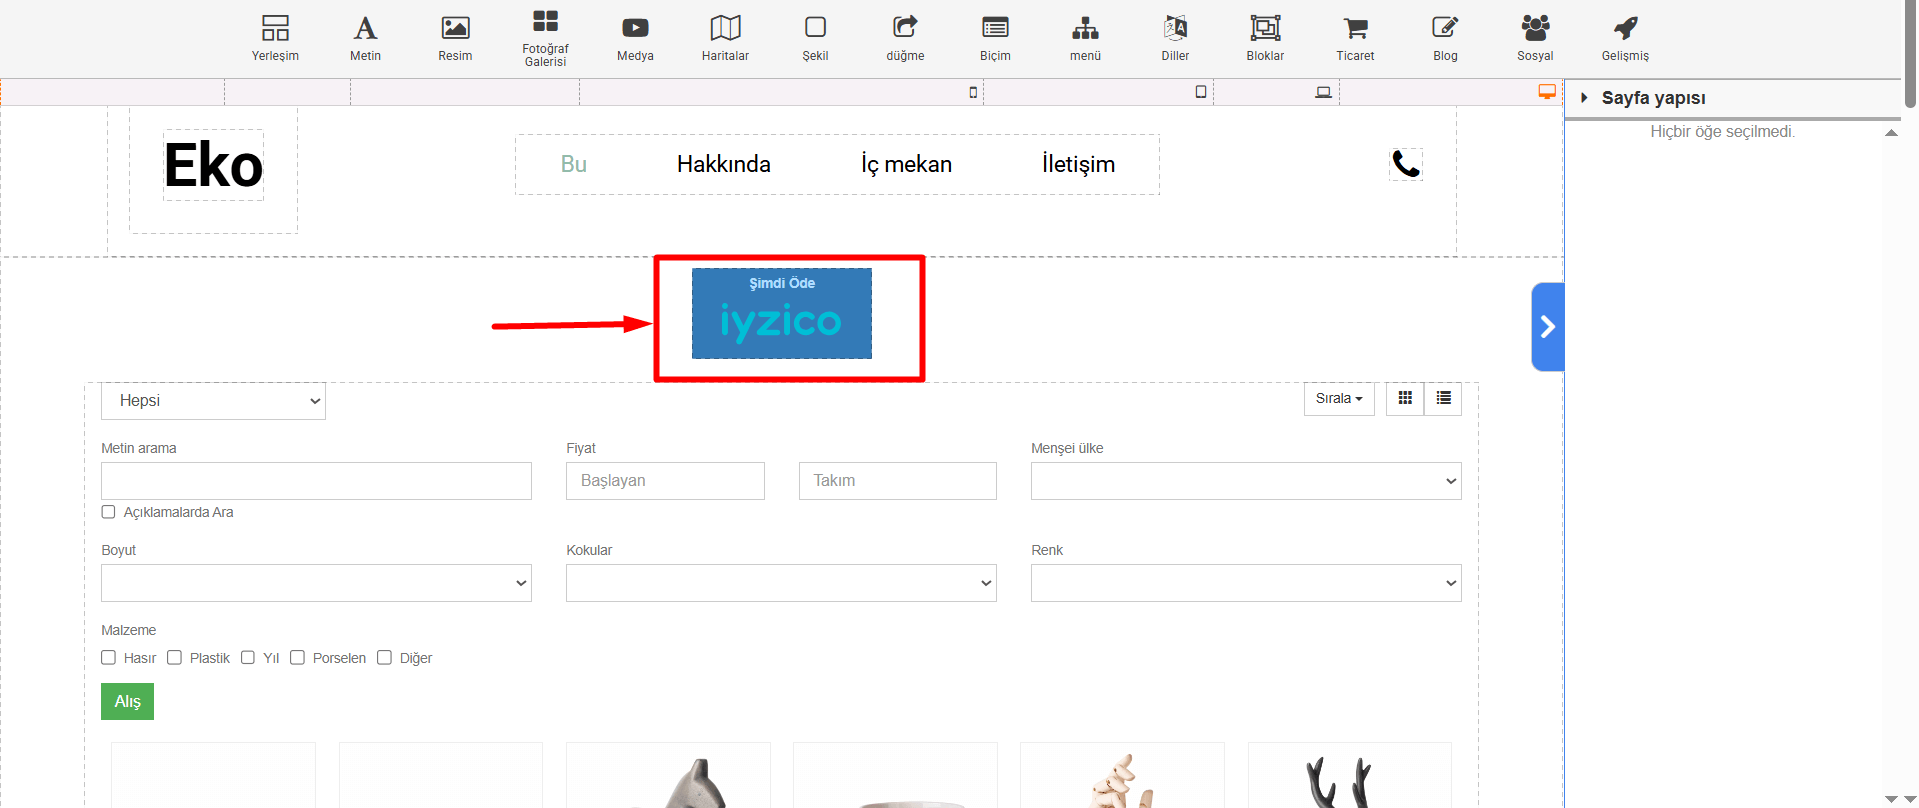1919x808 pixels.
Task: Check the Plastik material checkbox
Action: click(x=174, y=658)
